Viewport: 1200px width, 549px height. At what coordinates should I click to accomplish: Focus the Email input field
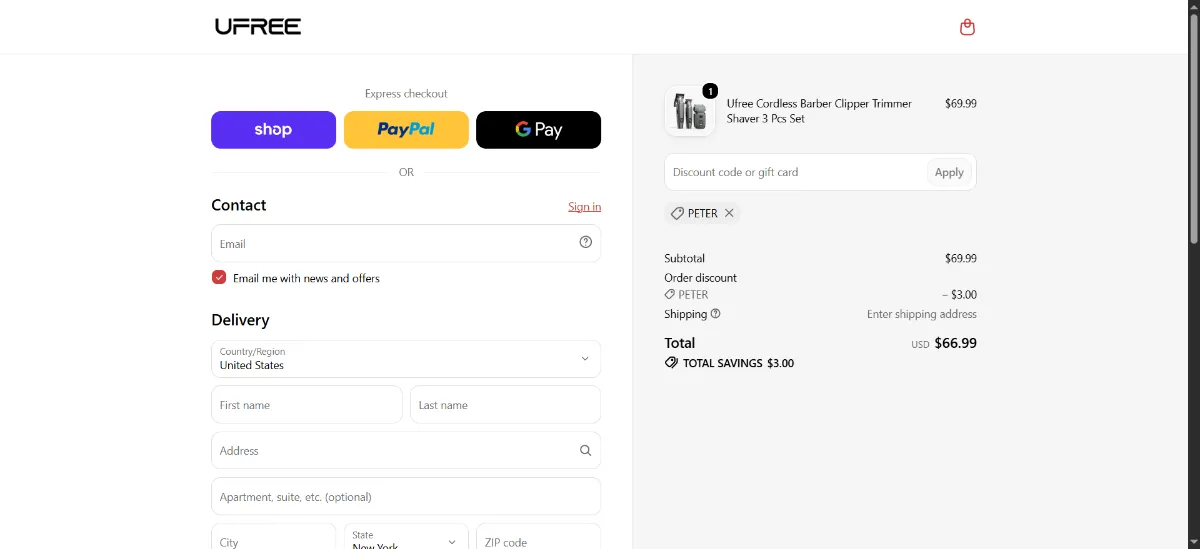pos(406,243)
